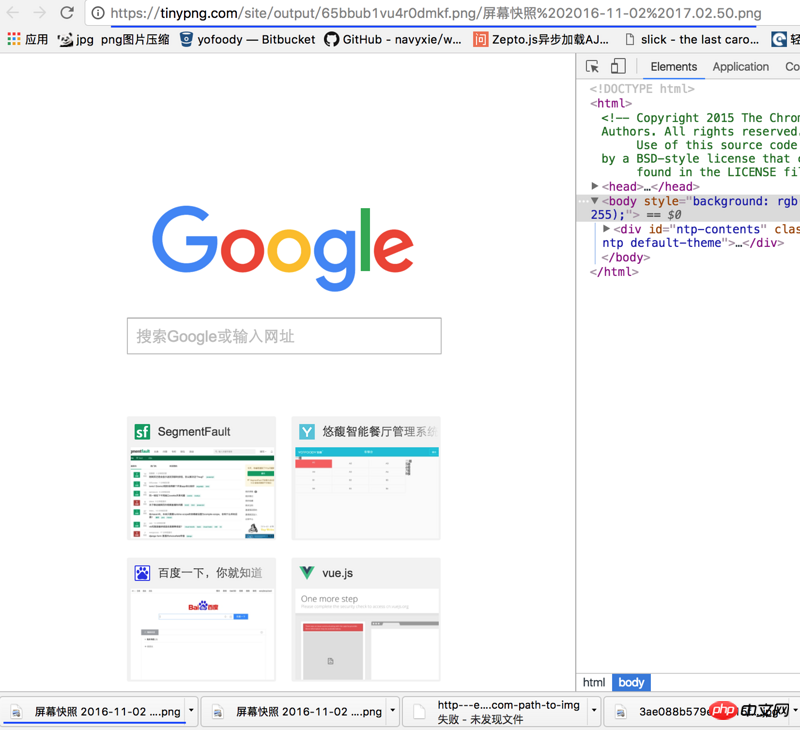
Task: Click the 3ae088b579 download file icon
Action: pyautogui.click(x=620, y=712)
